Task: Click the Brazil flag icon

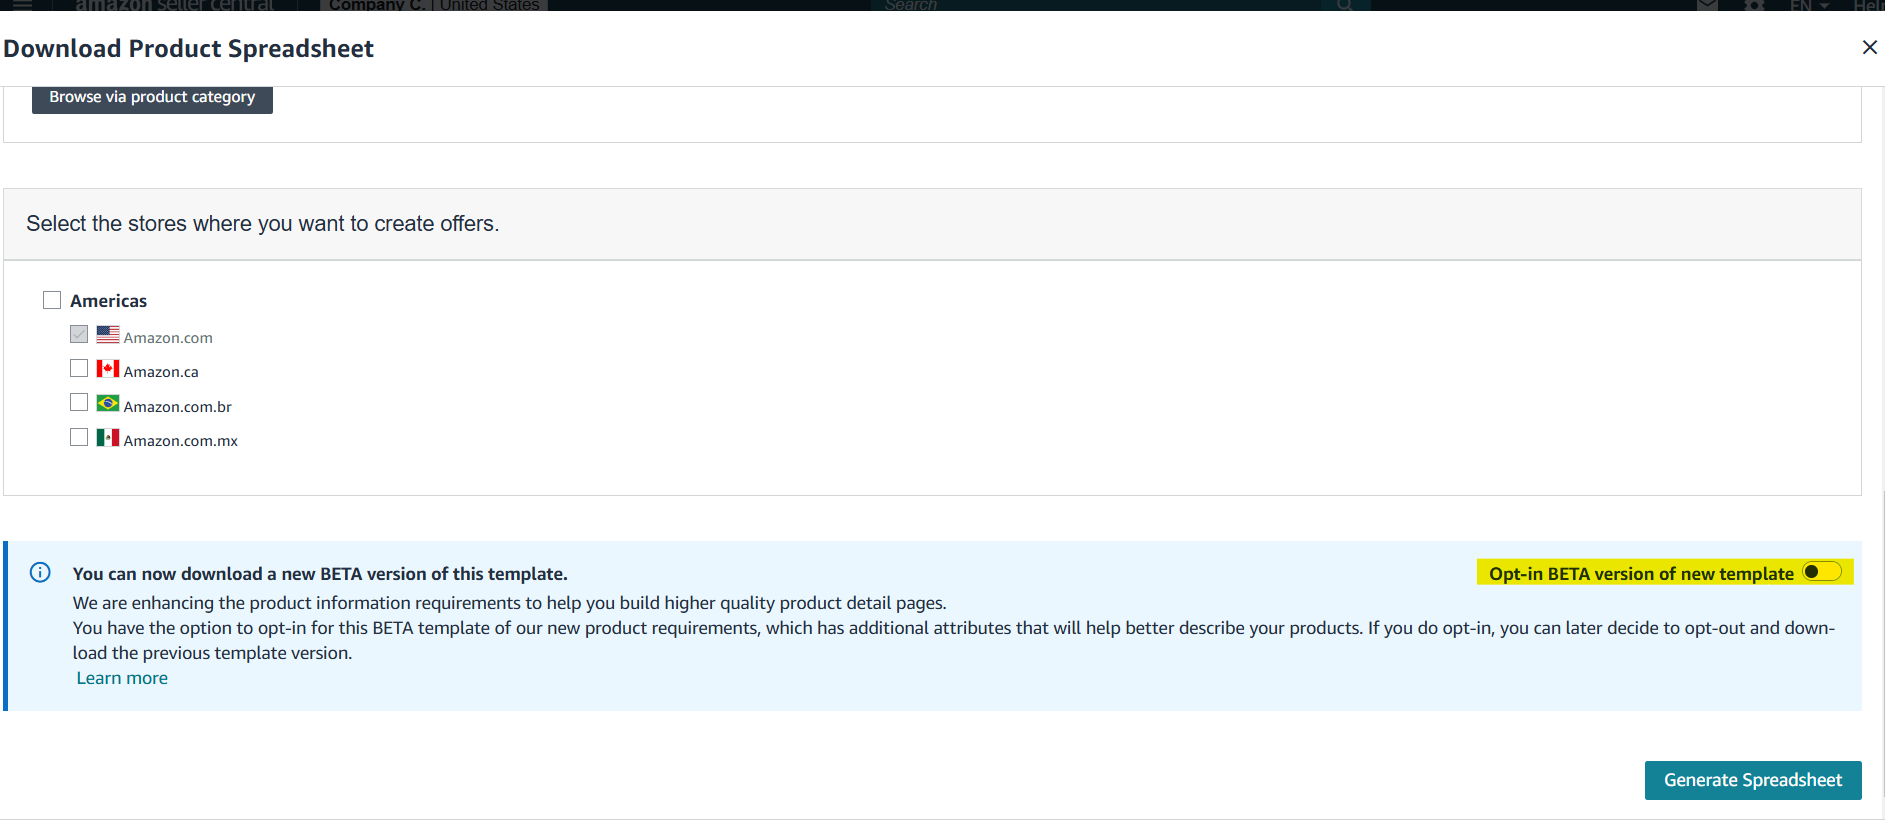Action: click(x=108, y=403)
